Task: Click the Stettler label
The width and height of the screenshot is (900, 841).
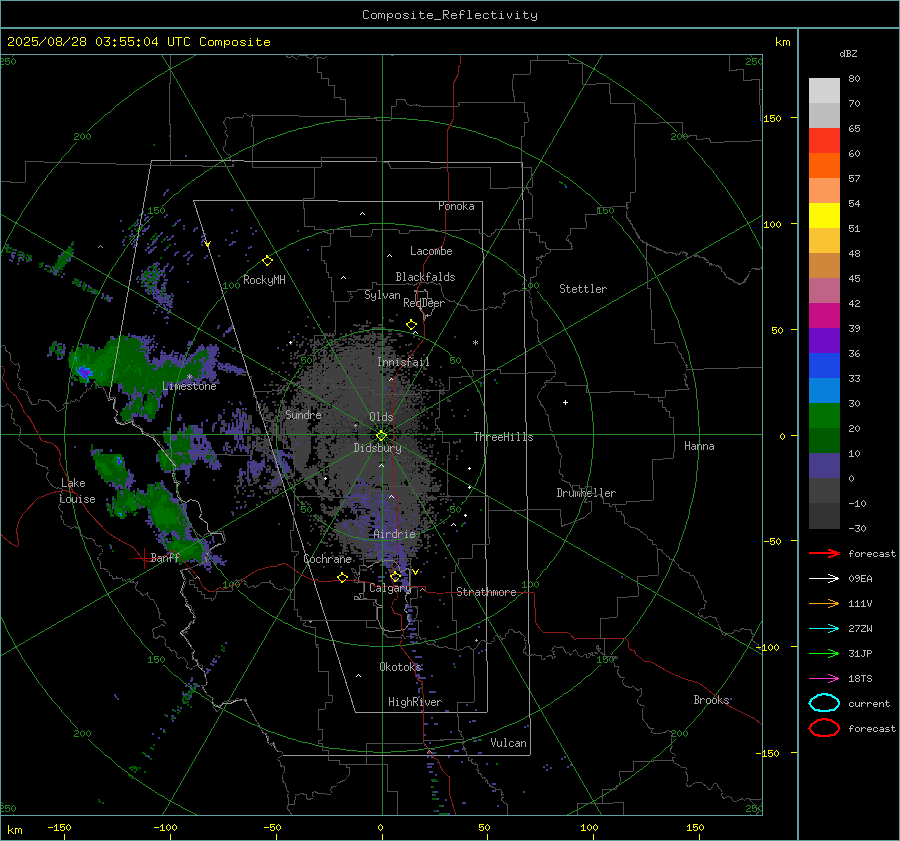Action: pyautogui.click(x=583, y=289)
